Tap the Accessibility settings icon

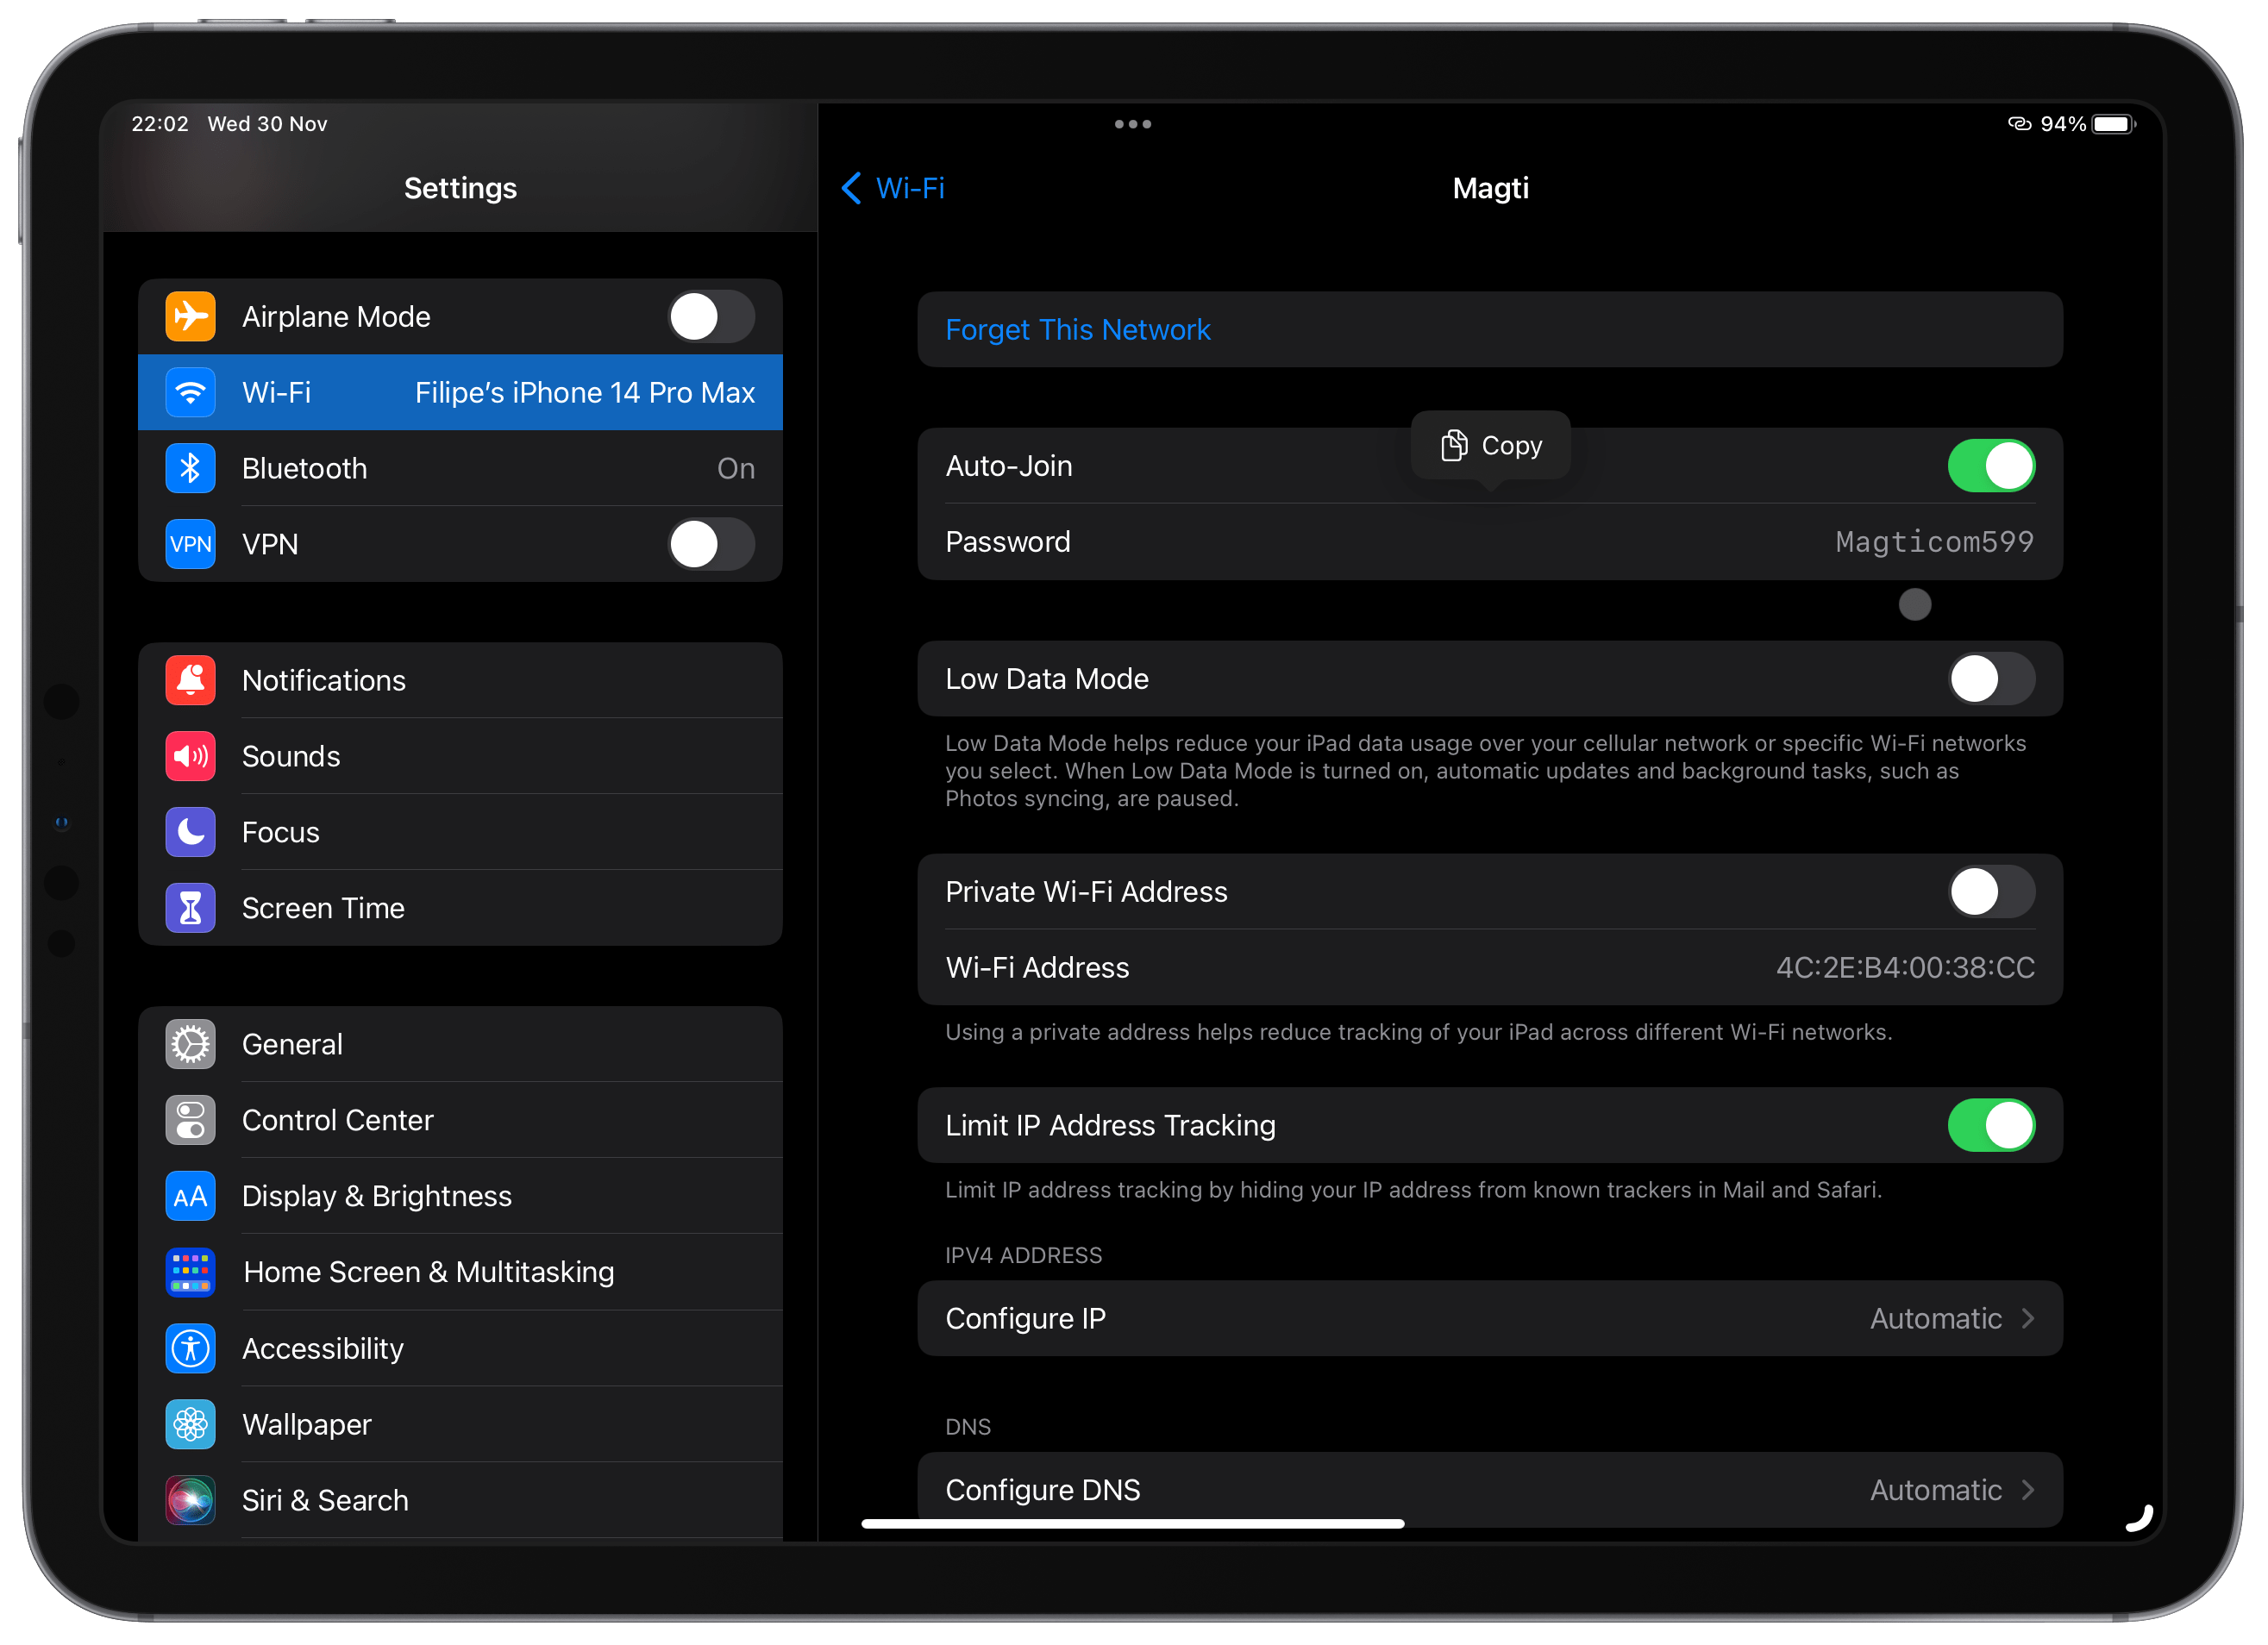(192, 1346)
